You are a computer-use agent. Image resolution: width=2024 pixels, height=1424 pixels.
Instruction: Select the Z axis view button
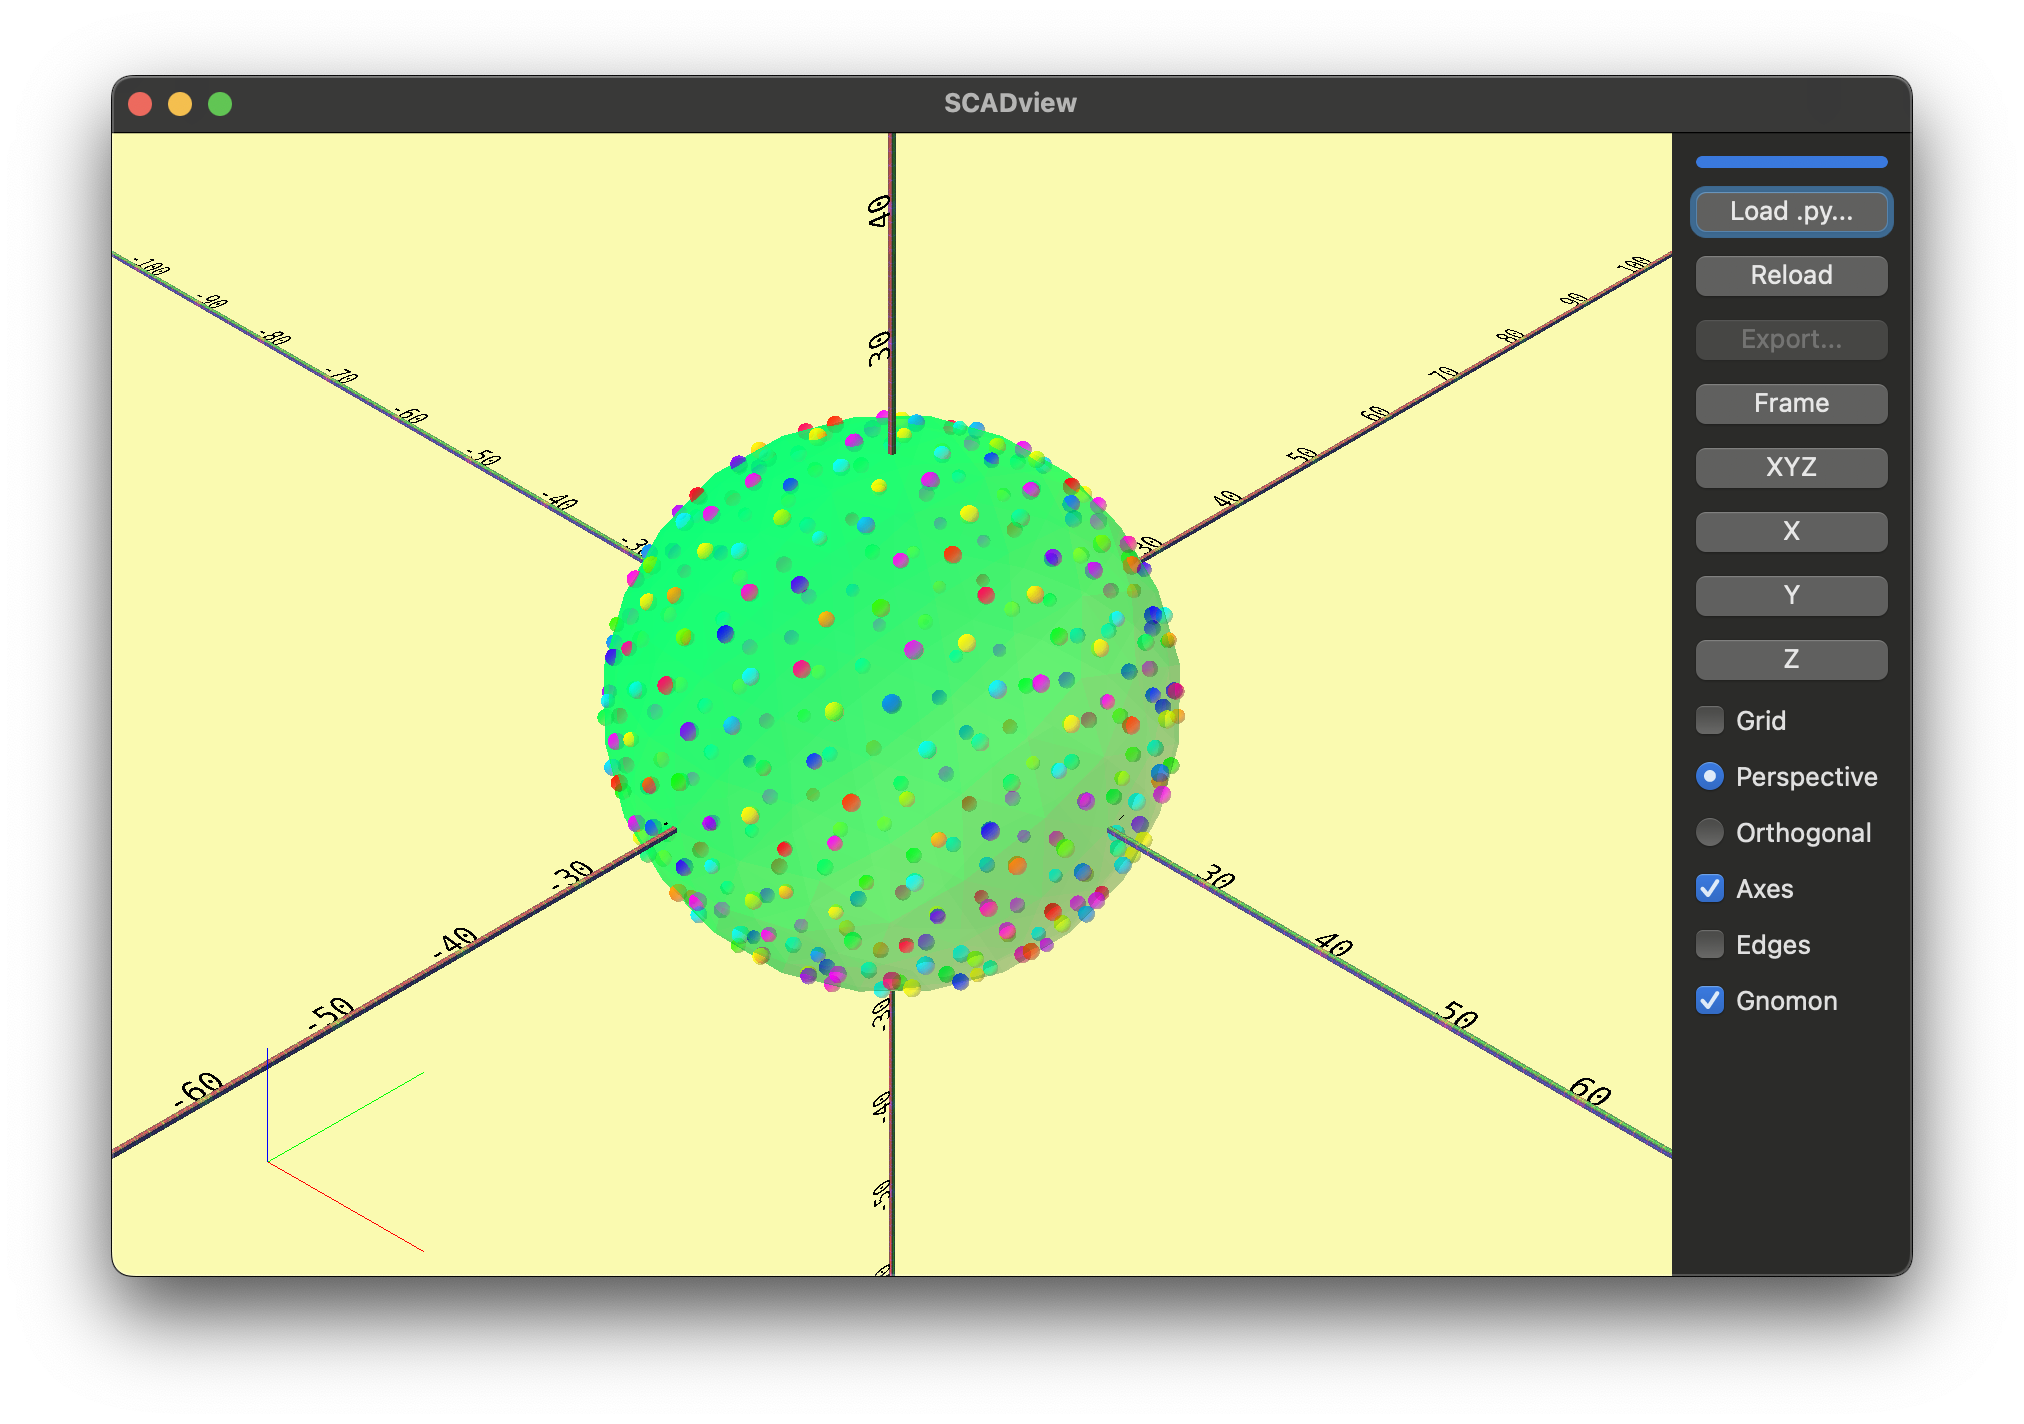click(1791, 659)
